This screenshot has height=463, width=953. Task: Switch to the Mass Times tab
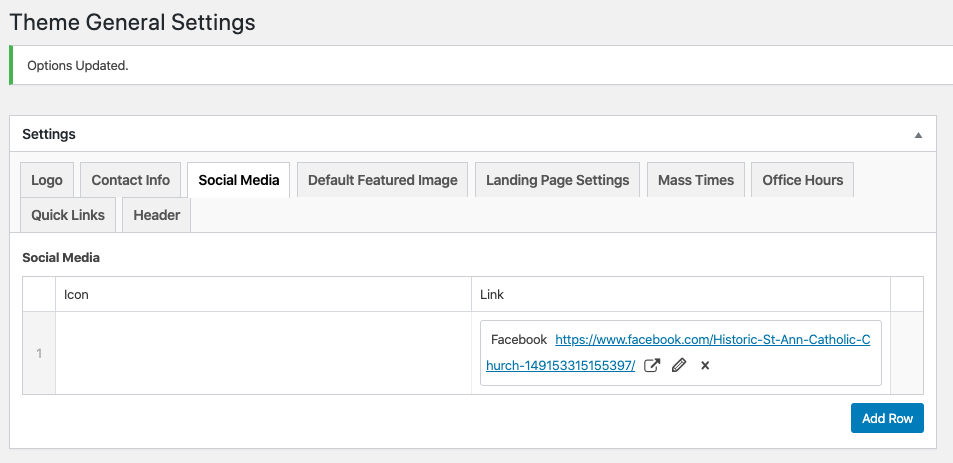[x=696, y=180]
